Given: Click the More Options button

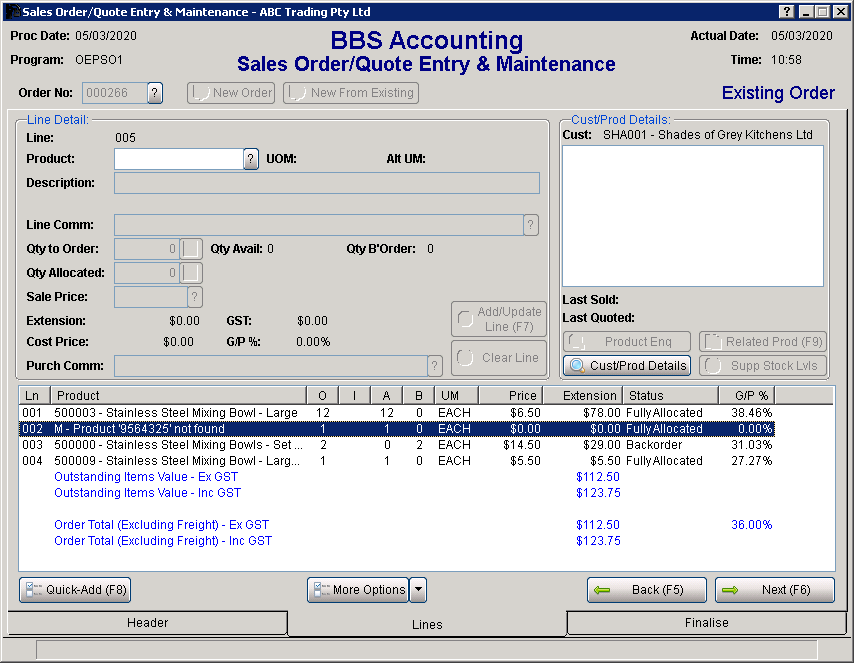Looking at the screenshot, I should coord(358,590).
